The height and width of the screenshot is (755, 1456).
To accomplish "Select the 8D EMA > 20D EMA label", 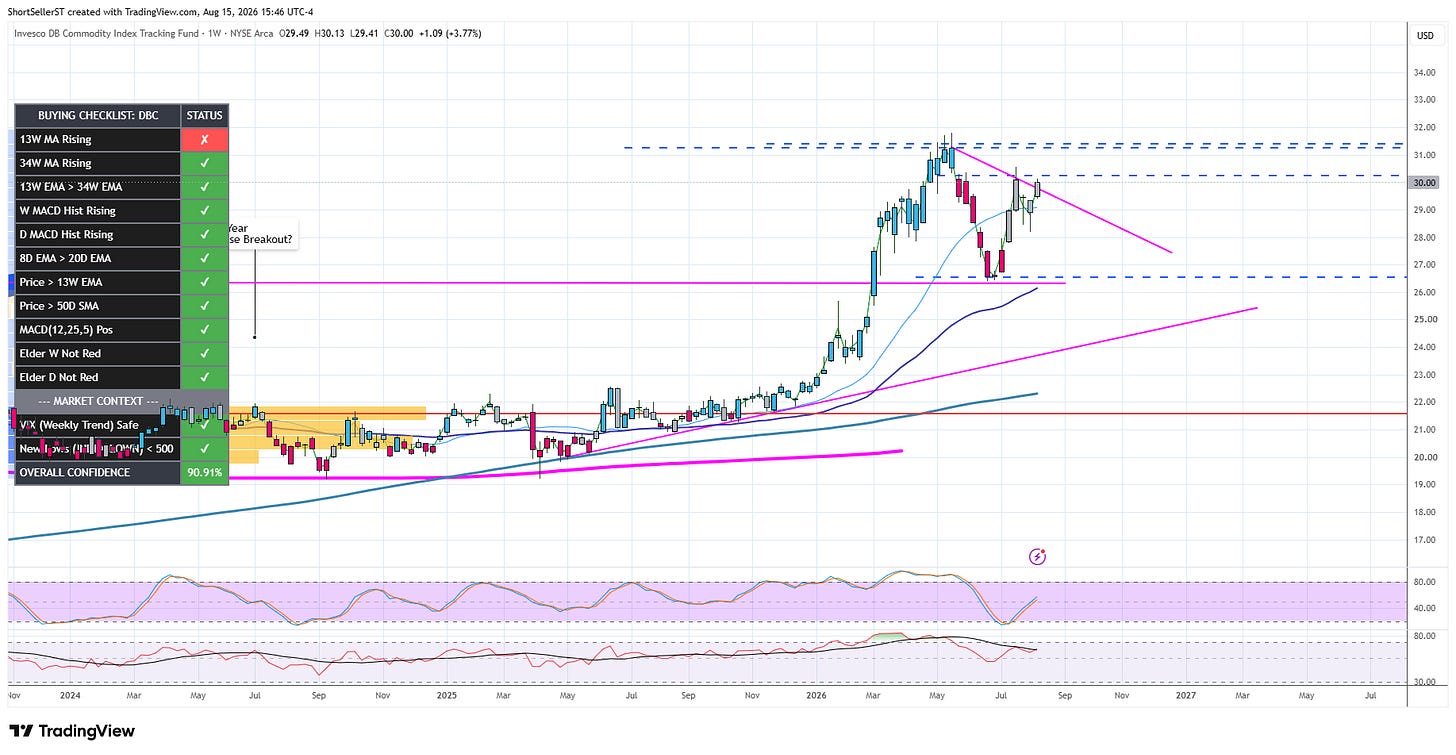I will (x=66, y=258).
